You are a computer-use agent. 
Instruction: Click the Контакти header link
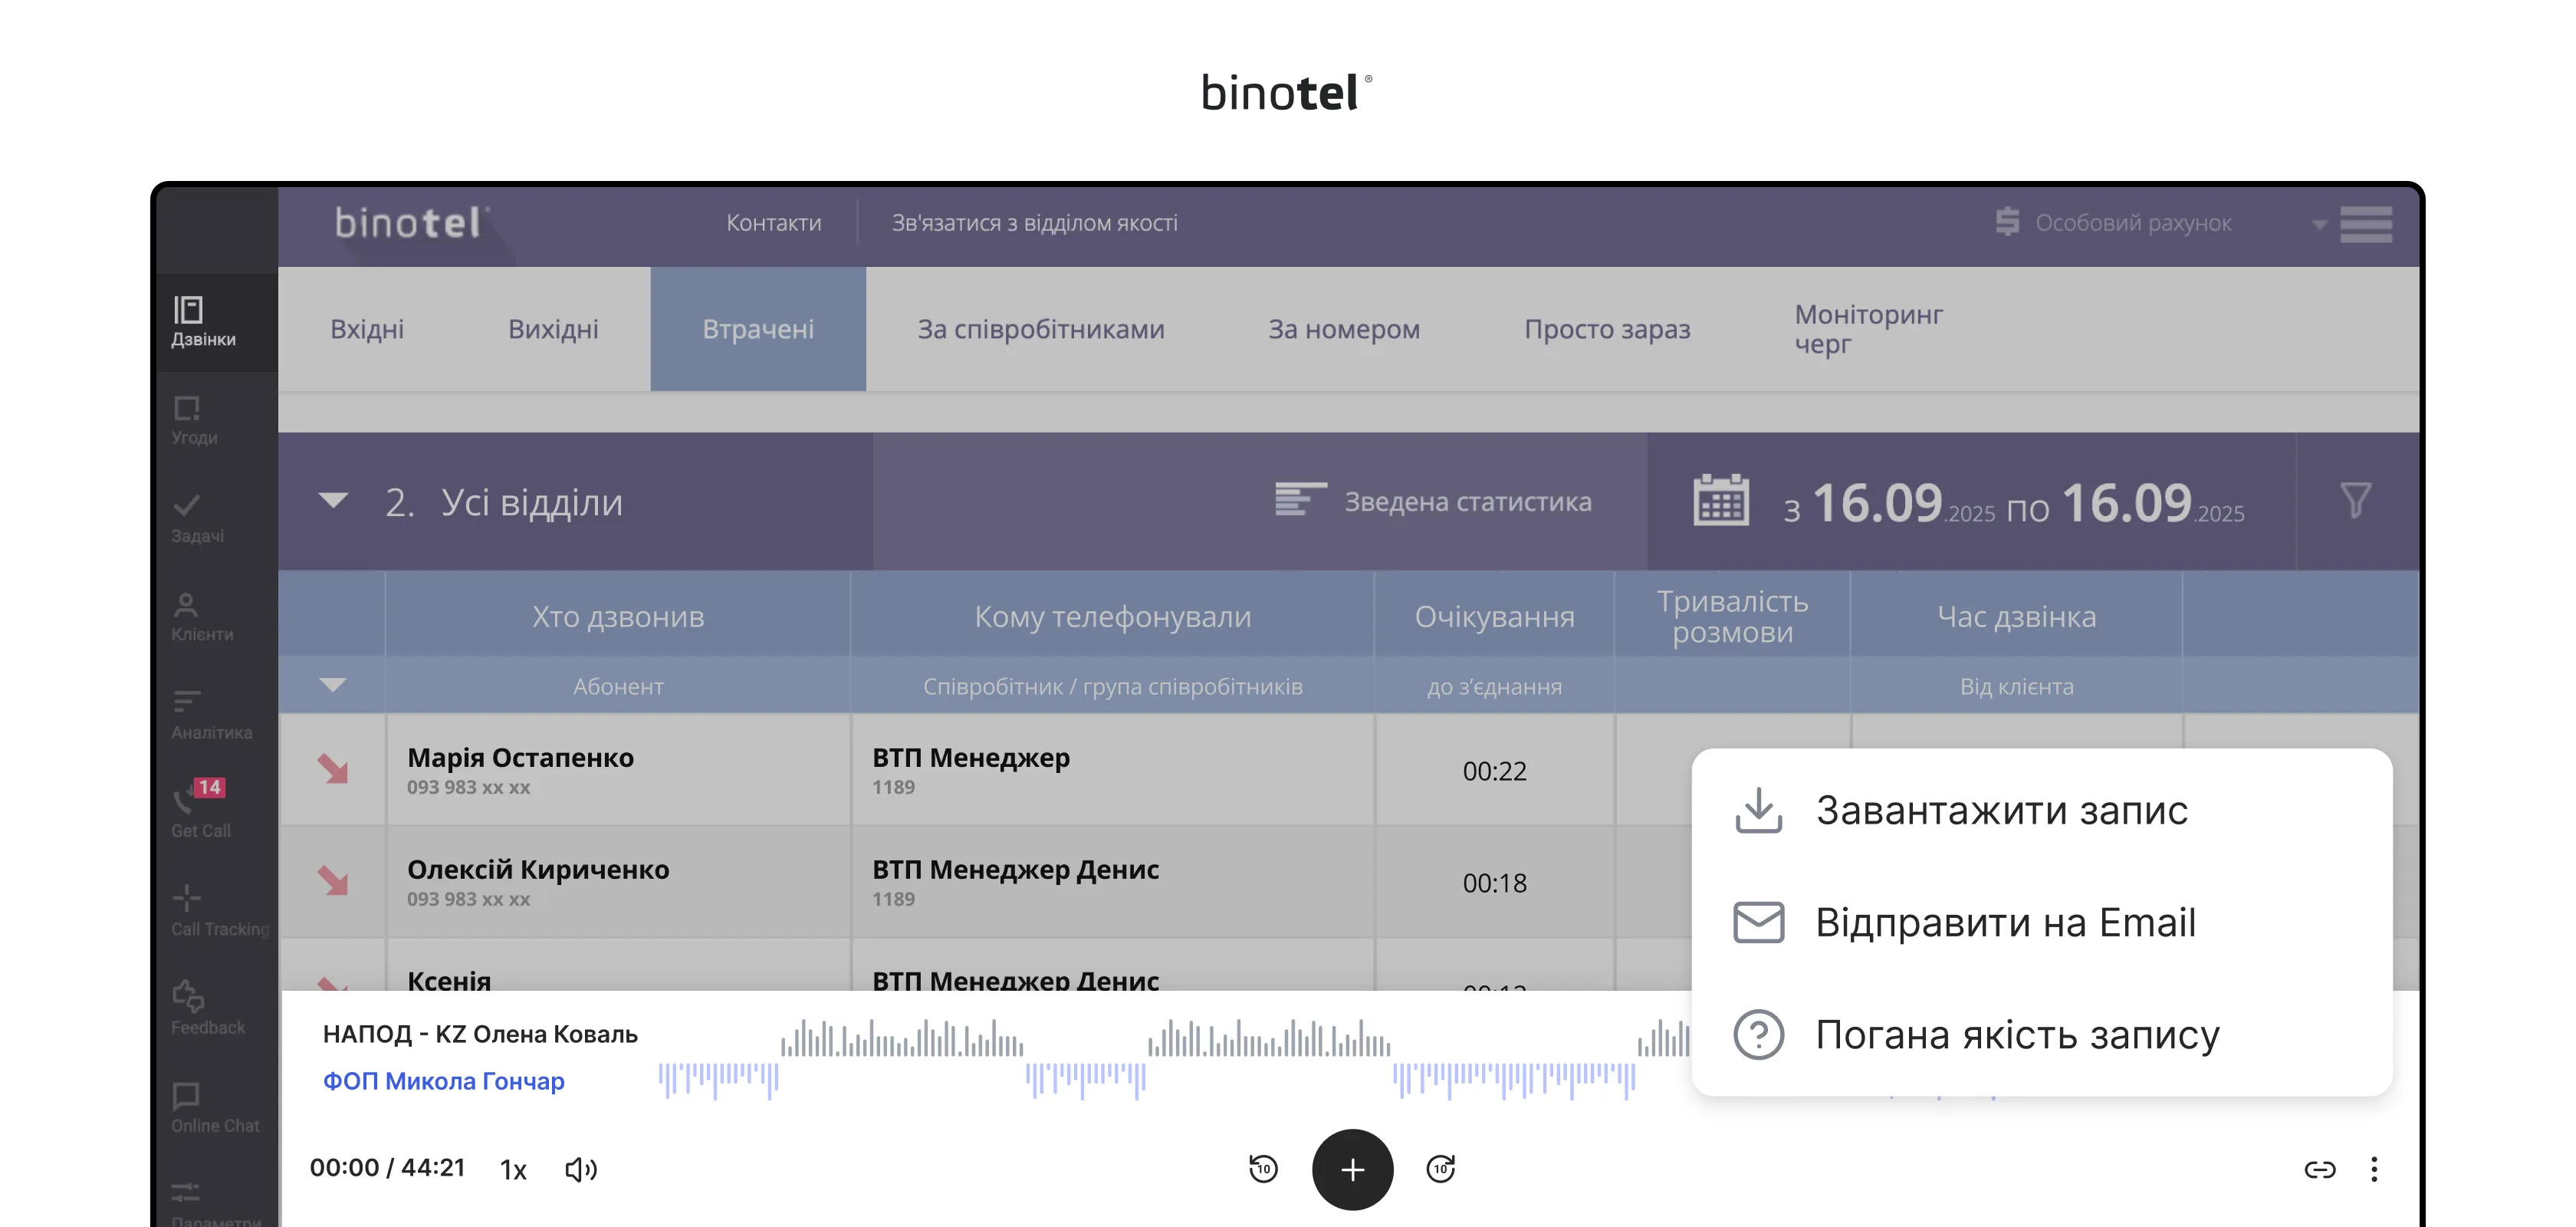[x=773, y=222]
